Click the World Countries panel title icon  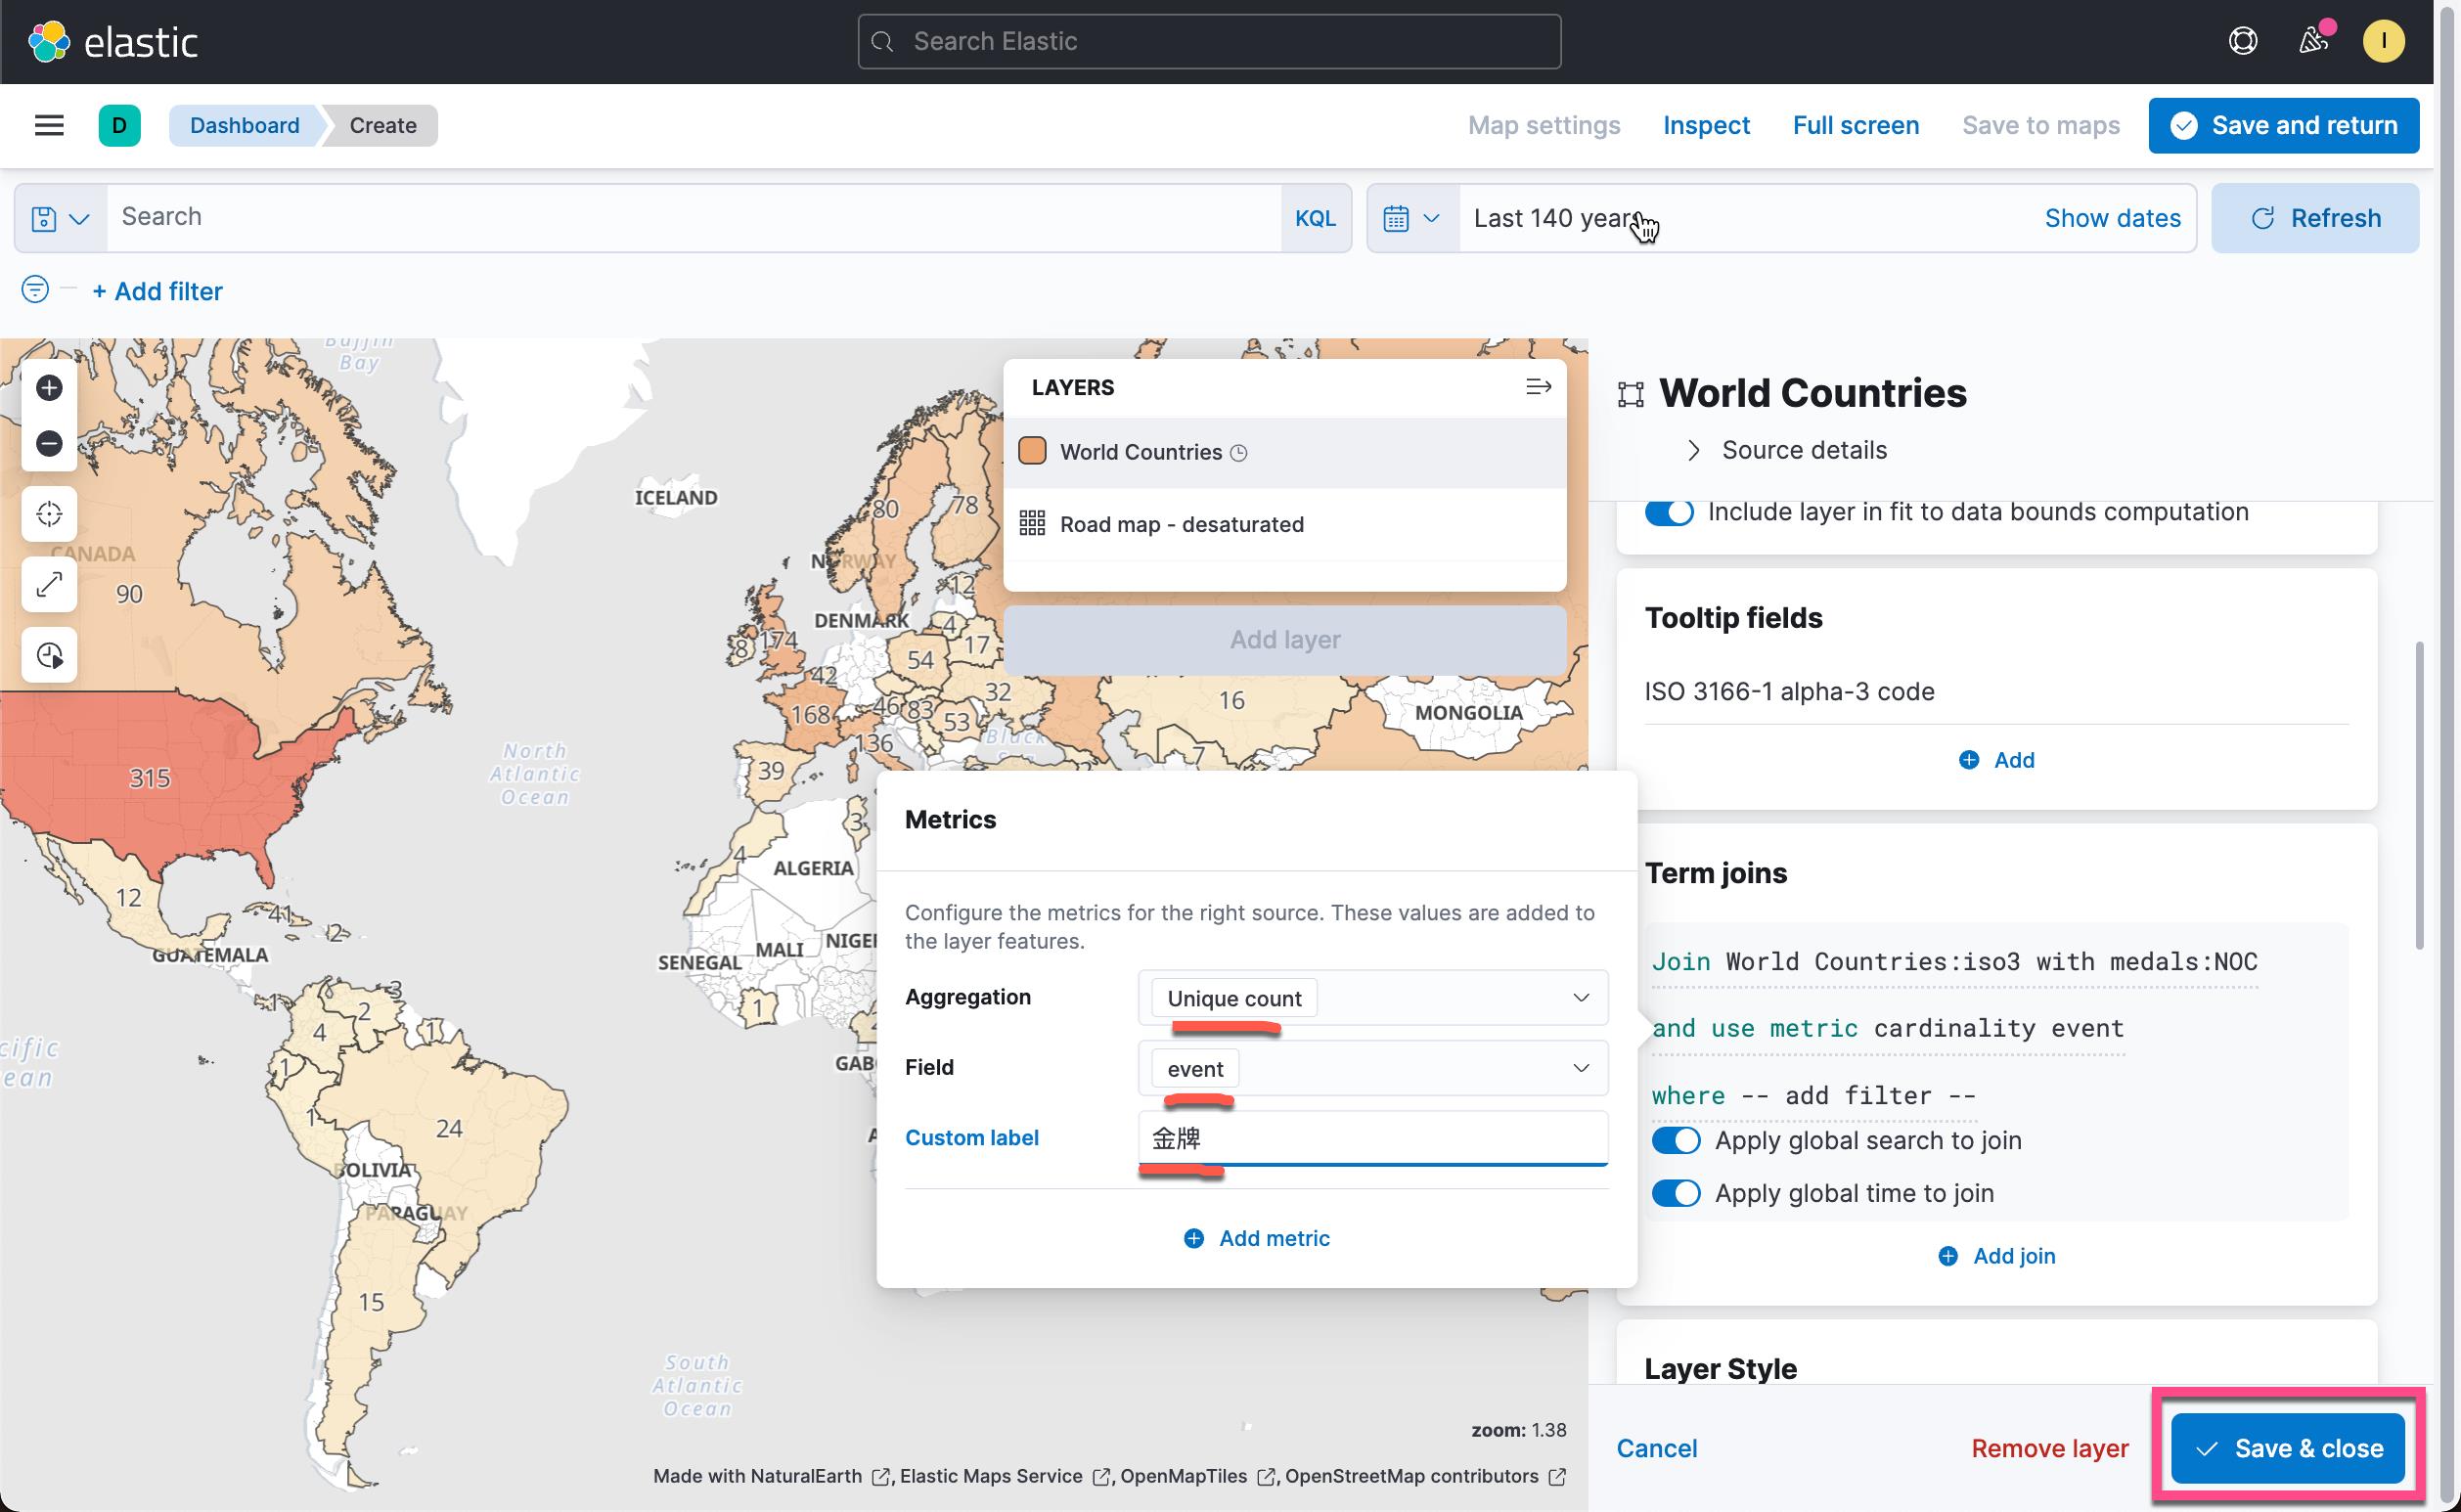tap(1630, 394)
